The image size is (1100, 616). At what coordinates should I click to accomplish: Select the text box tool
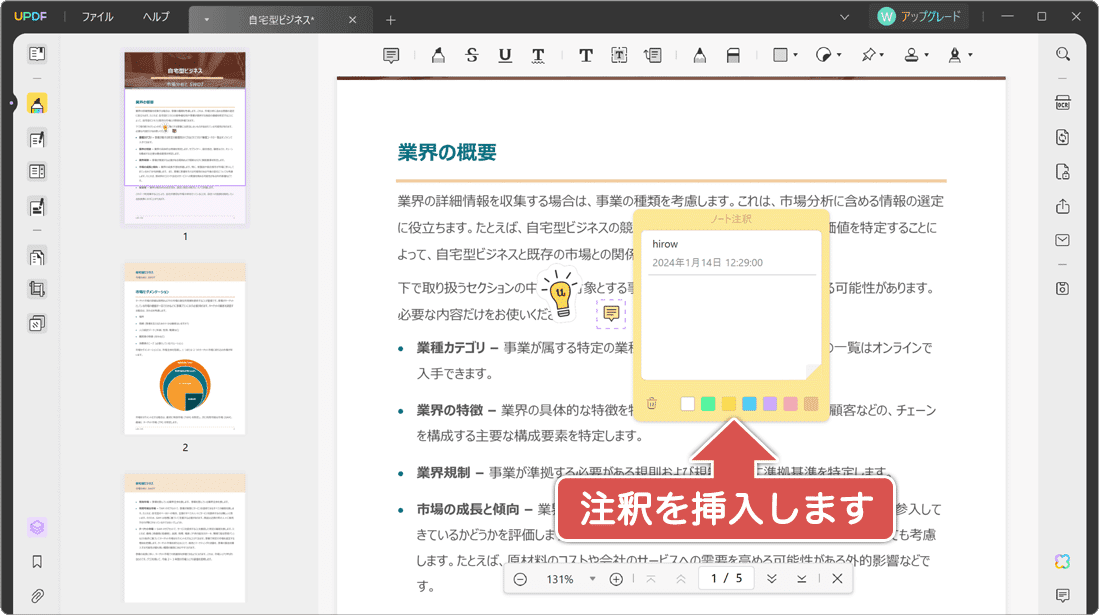point(619,55)
